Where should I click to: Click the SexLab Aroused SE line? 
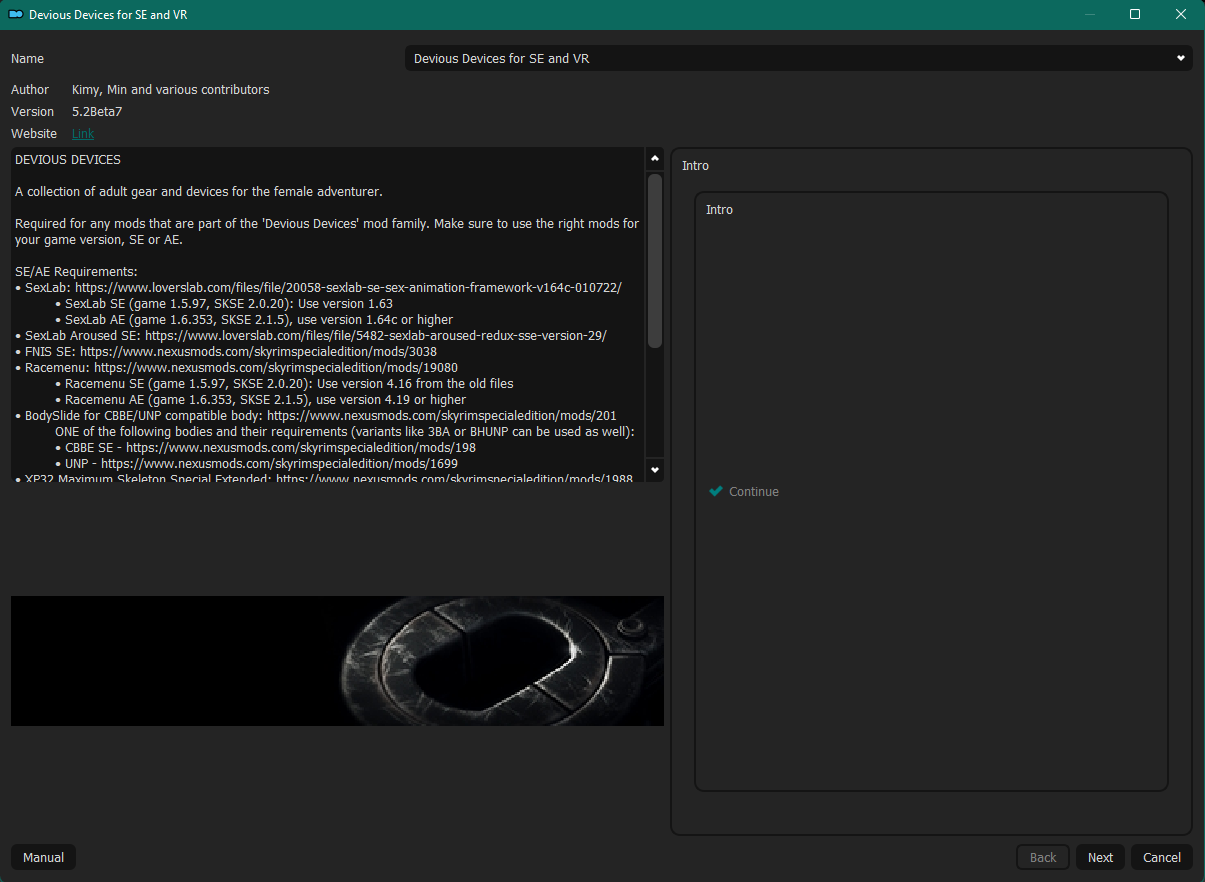[x=311, y=336]
